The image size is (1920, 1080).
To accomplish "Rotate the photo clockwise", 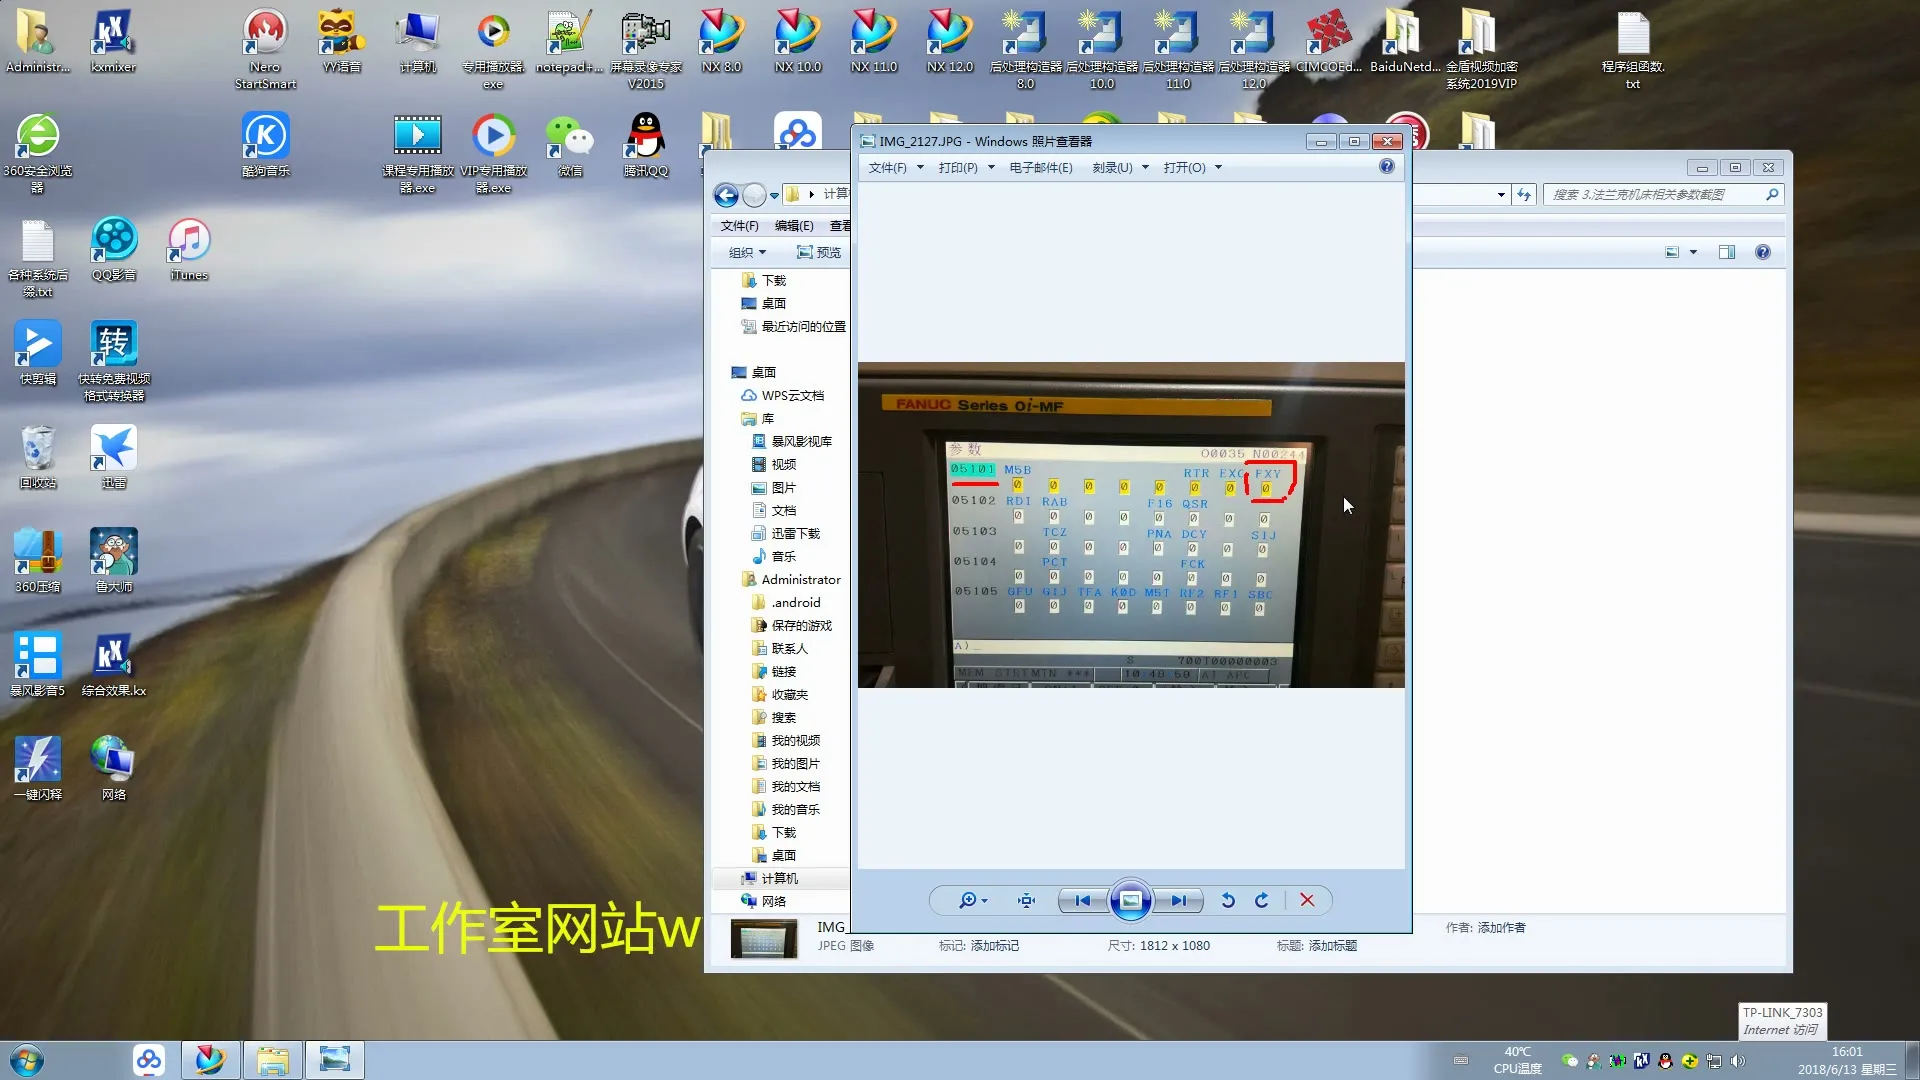I will pyautogui.click(x=1262, y=901).
